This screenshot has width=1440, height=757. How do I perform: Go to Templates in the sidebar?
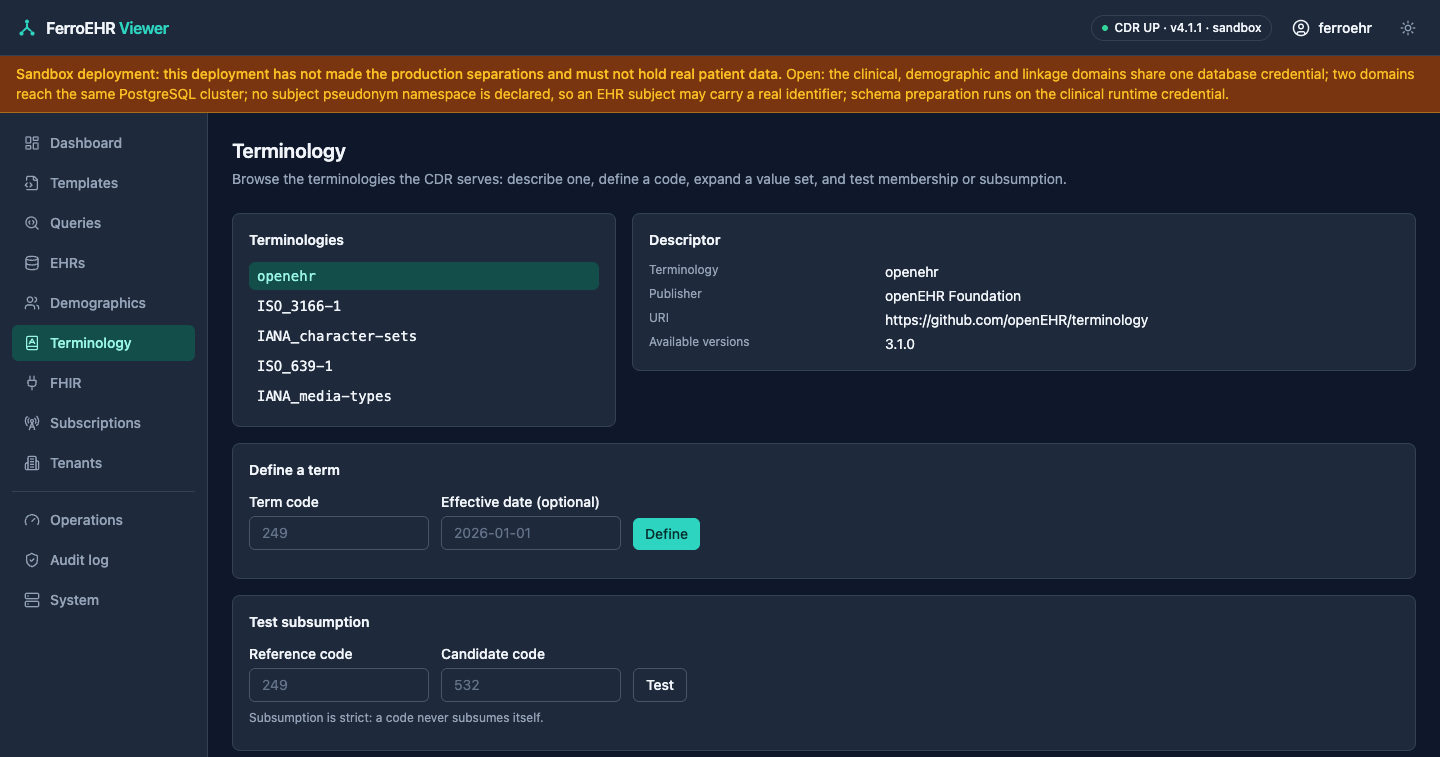(x=103, y=183)
